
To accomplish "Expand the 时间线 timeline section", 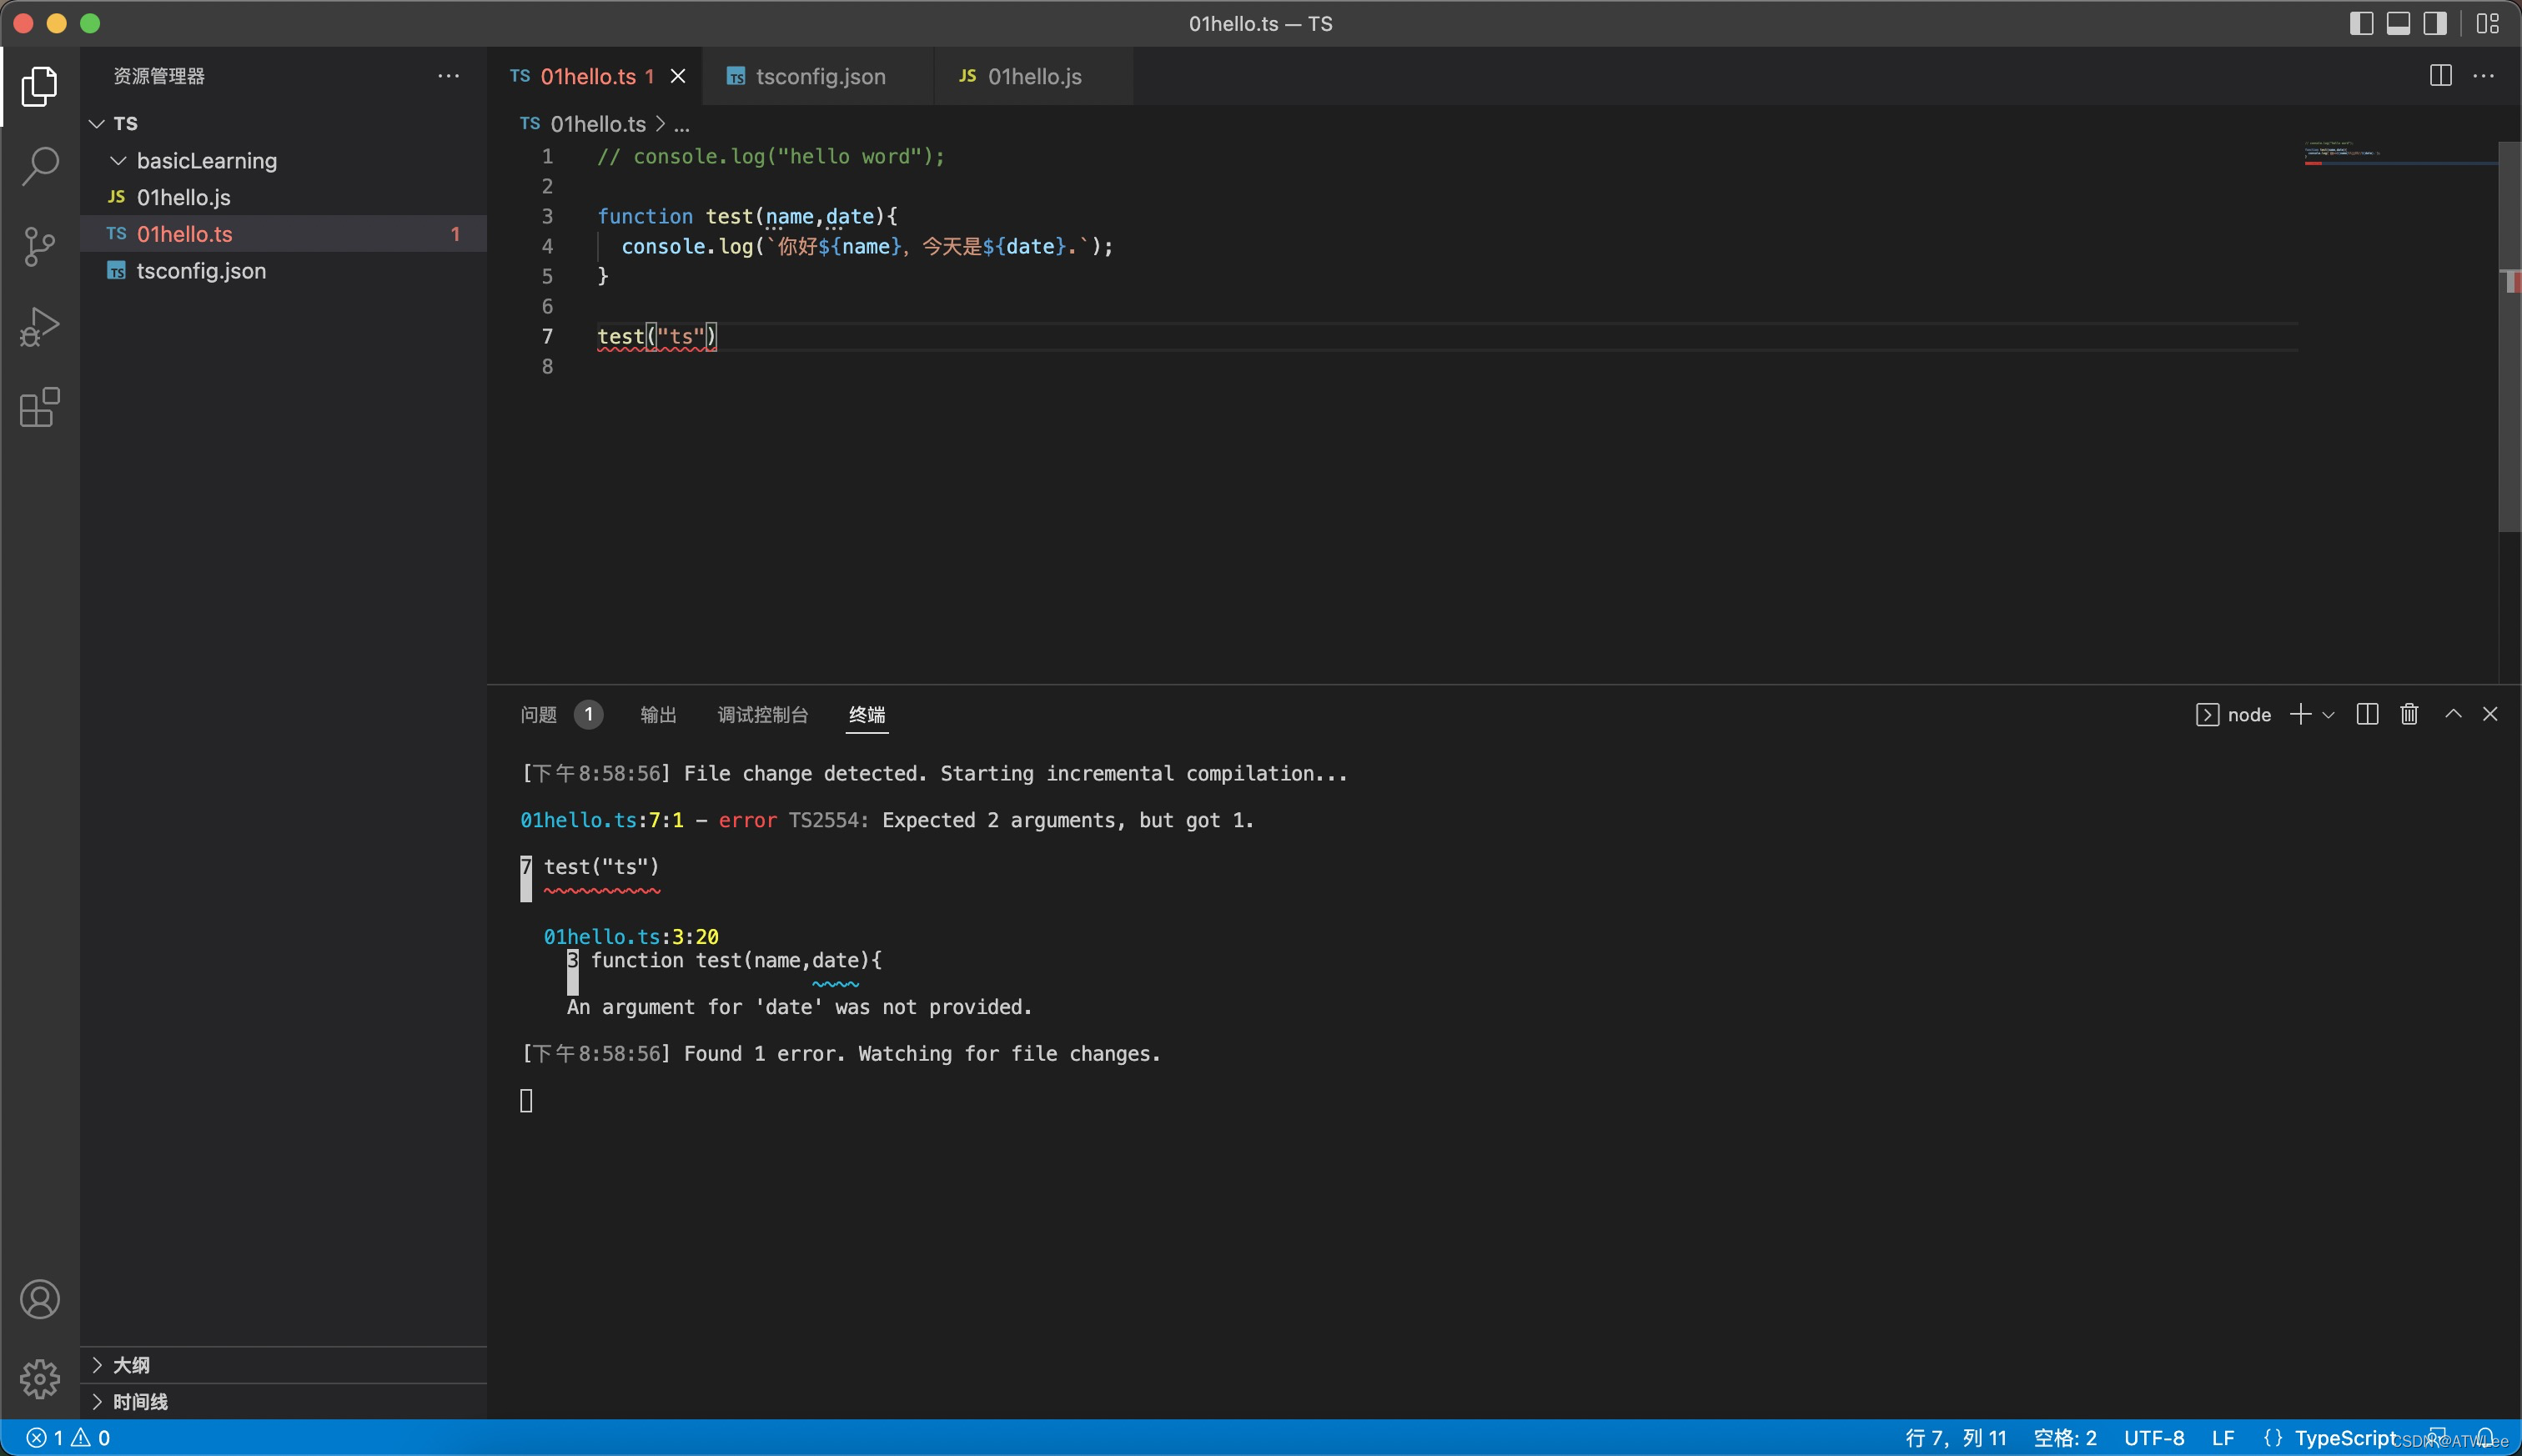I will click(x=283, y=1402).
